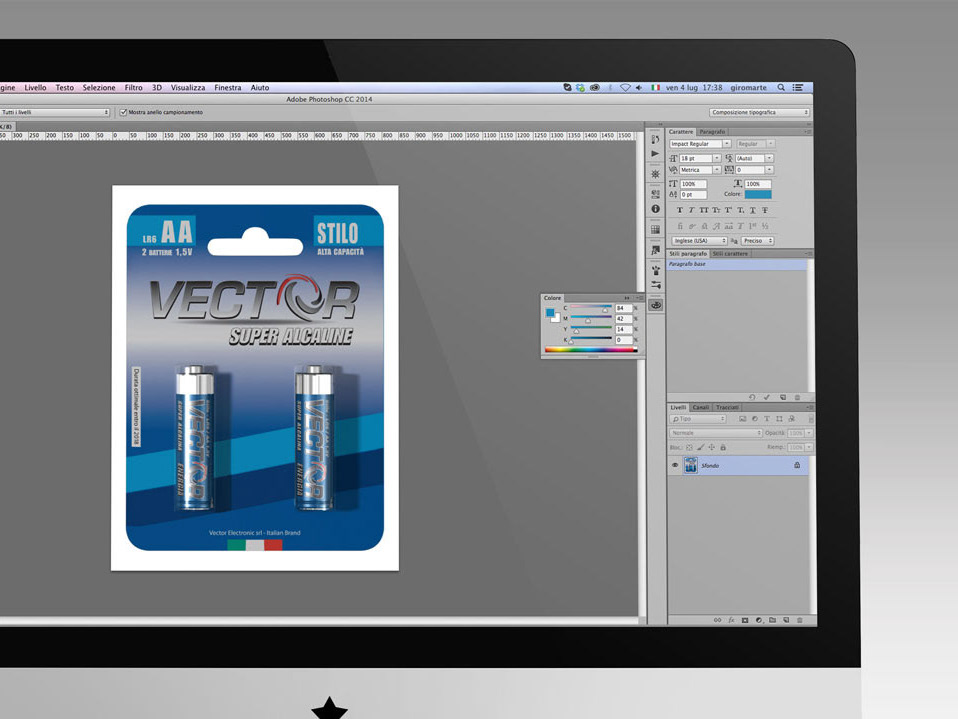Link layers chain icon in Livelli panel
Screen dimensions: 958x719
[x=717, y=620]
